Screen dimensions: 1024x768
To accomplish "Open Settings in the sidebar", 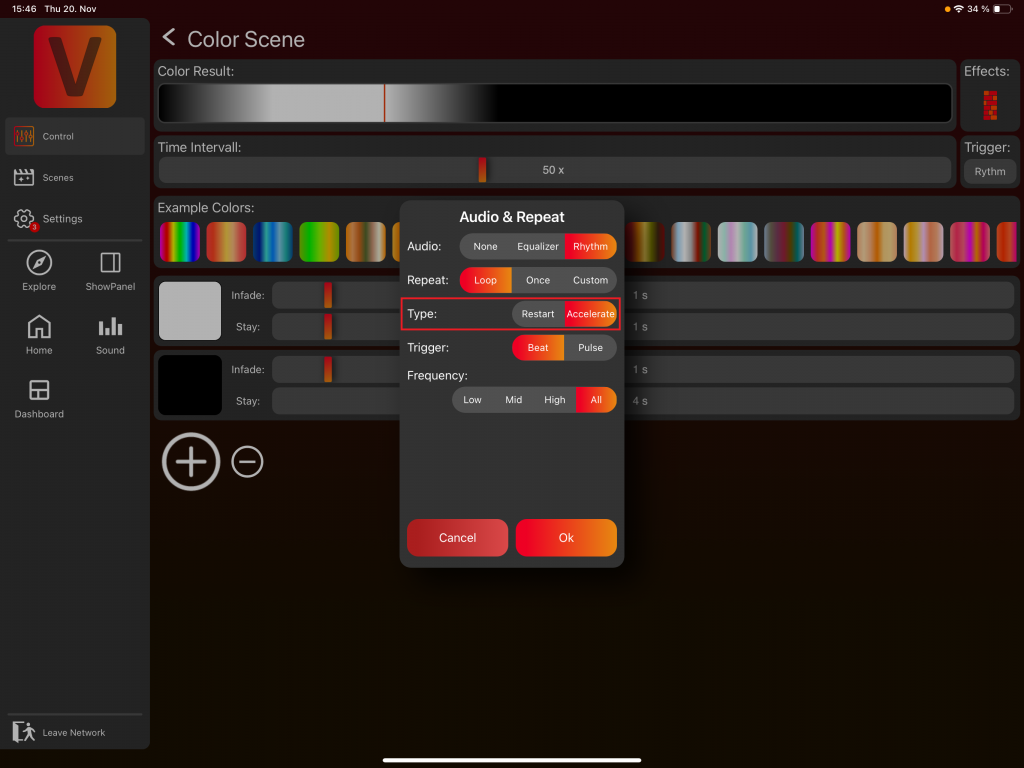I will point(62,219).
